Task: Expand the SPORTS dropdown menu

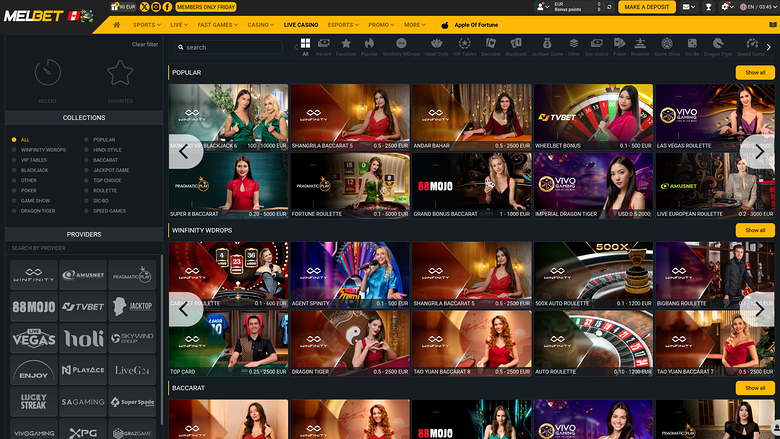Action: coord(147,25)
